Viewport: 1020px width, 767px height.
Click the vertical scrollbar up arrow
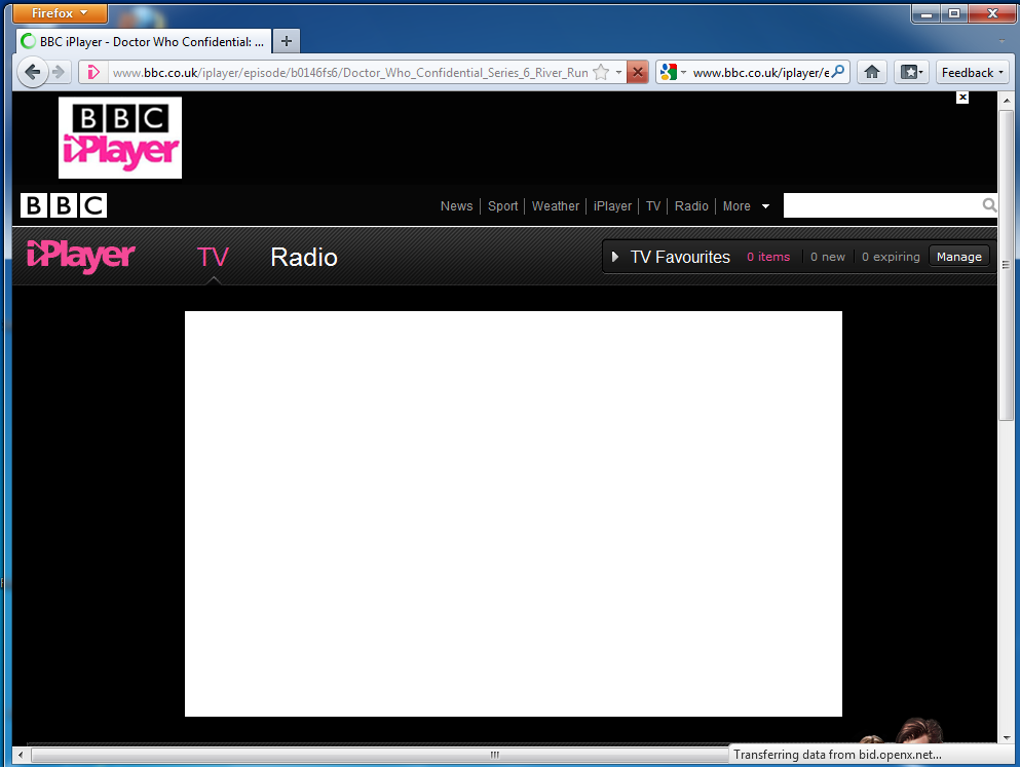[x=1006, y=101]
